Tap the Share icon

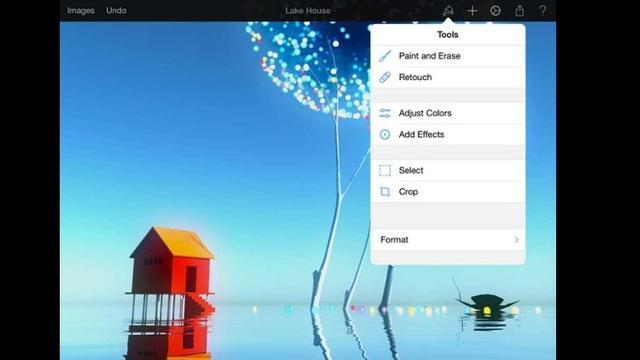point(519,11)
